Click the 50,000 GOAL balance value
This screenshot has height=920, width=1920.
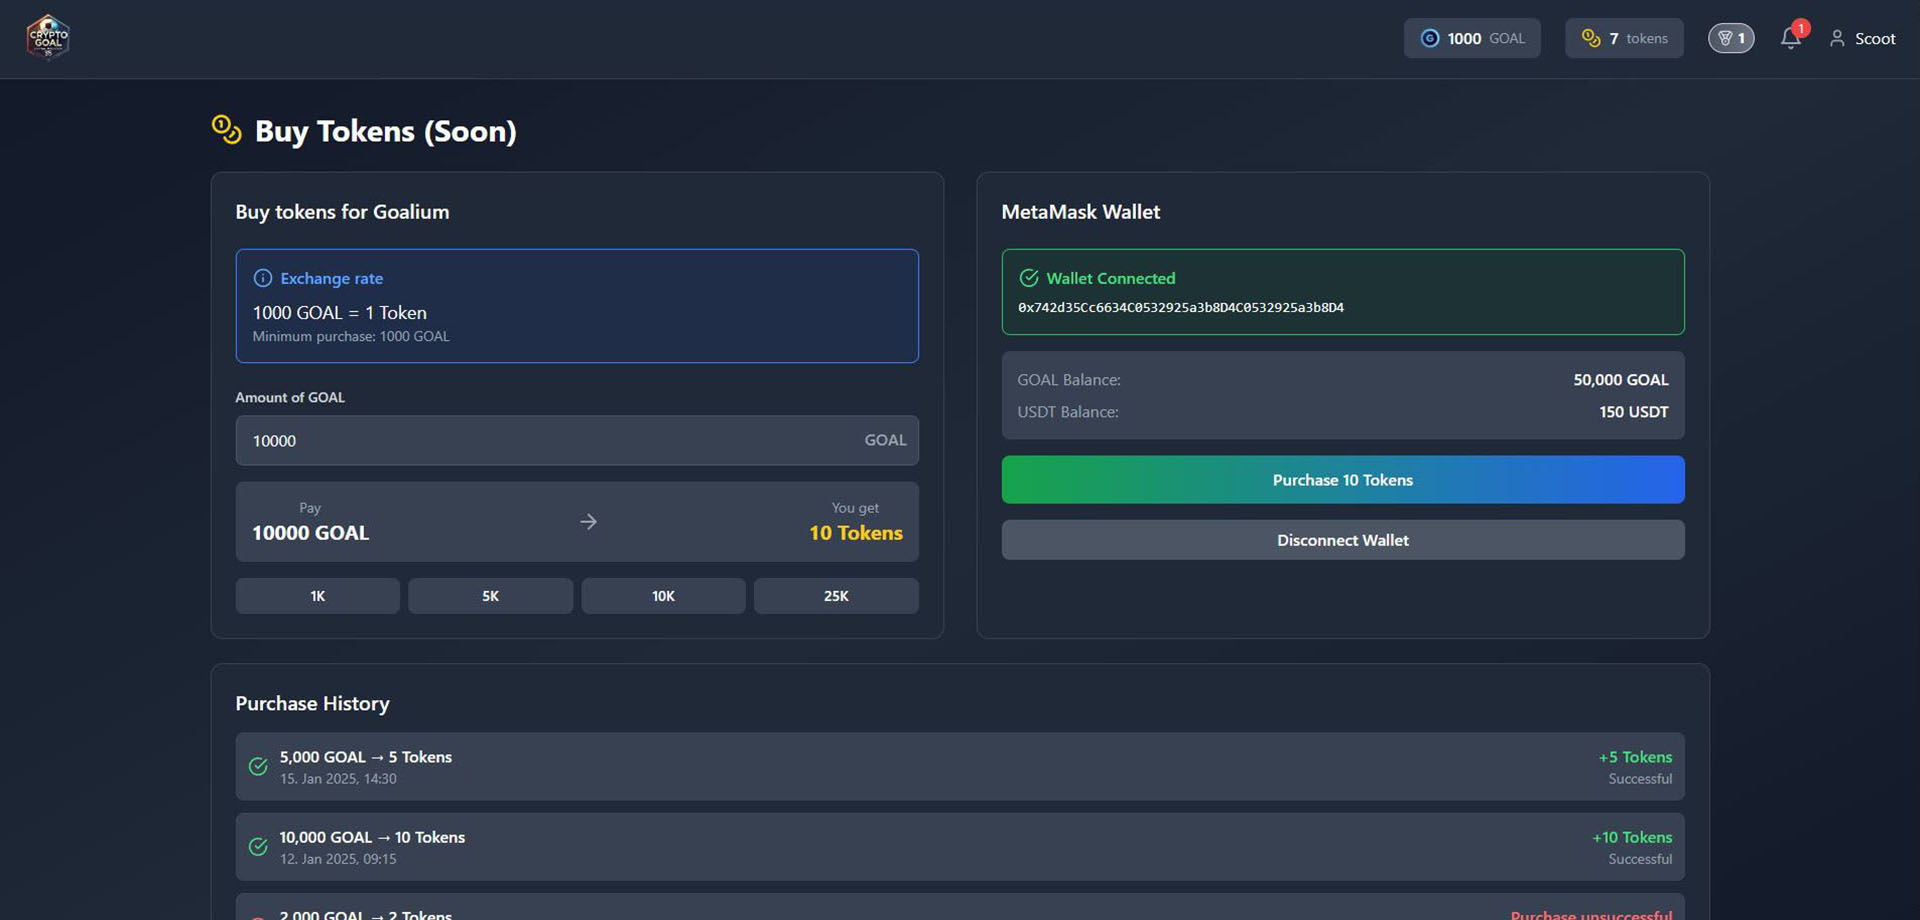point(1621,380)
